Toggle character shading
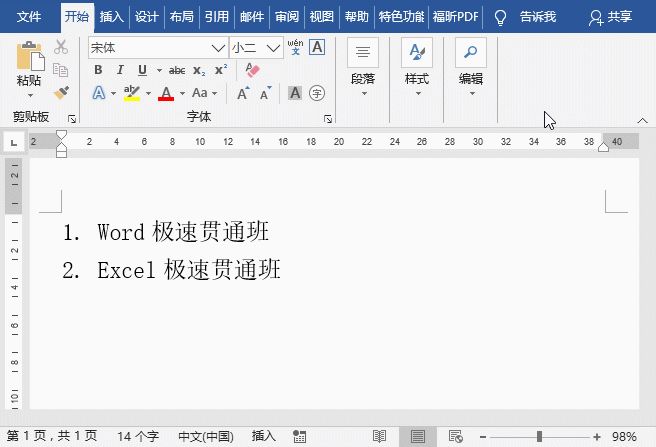This screenshot has width=656, height=447. click(295, 93)
